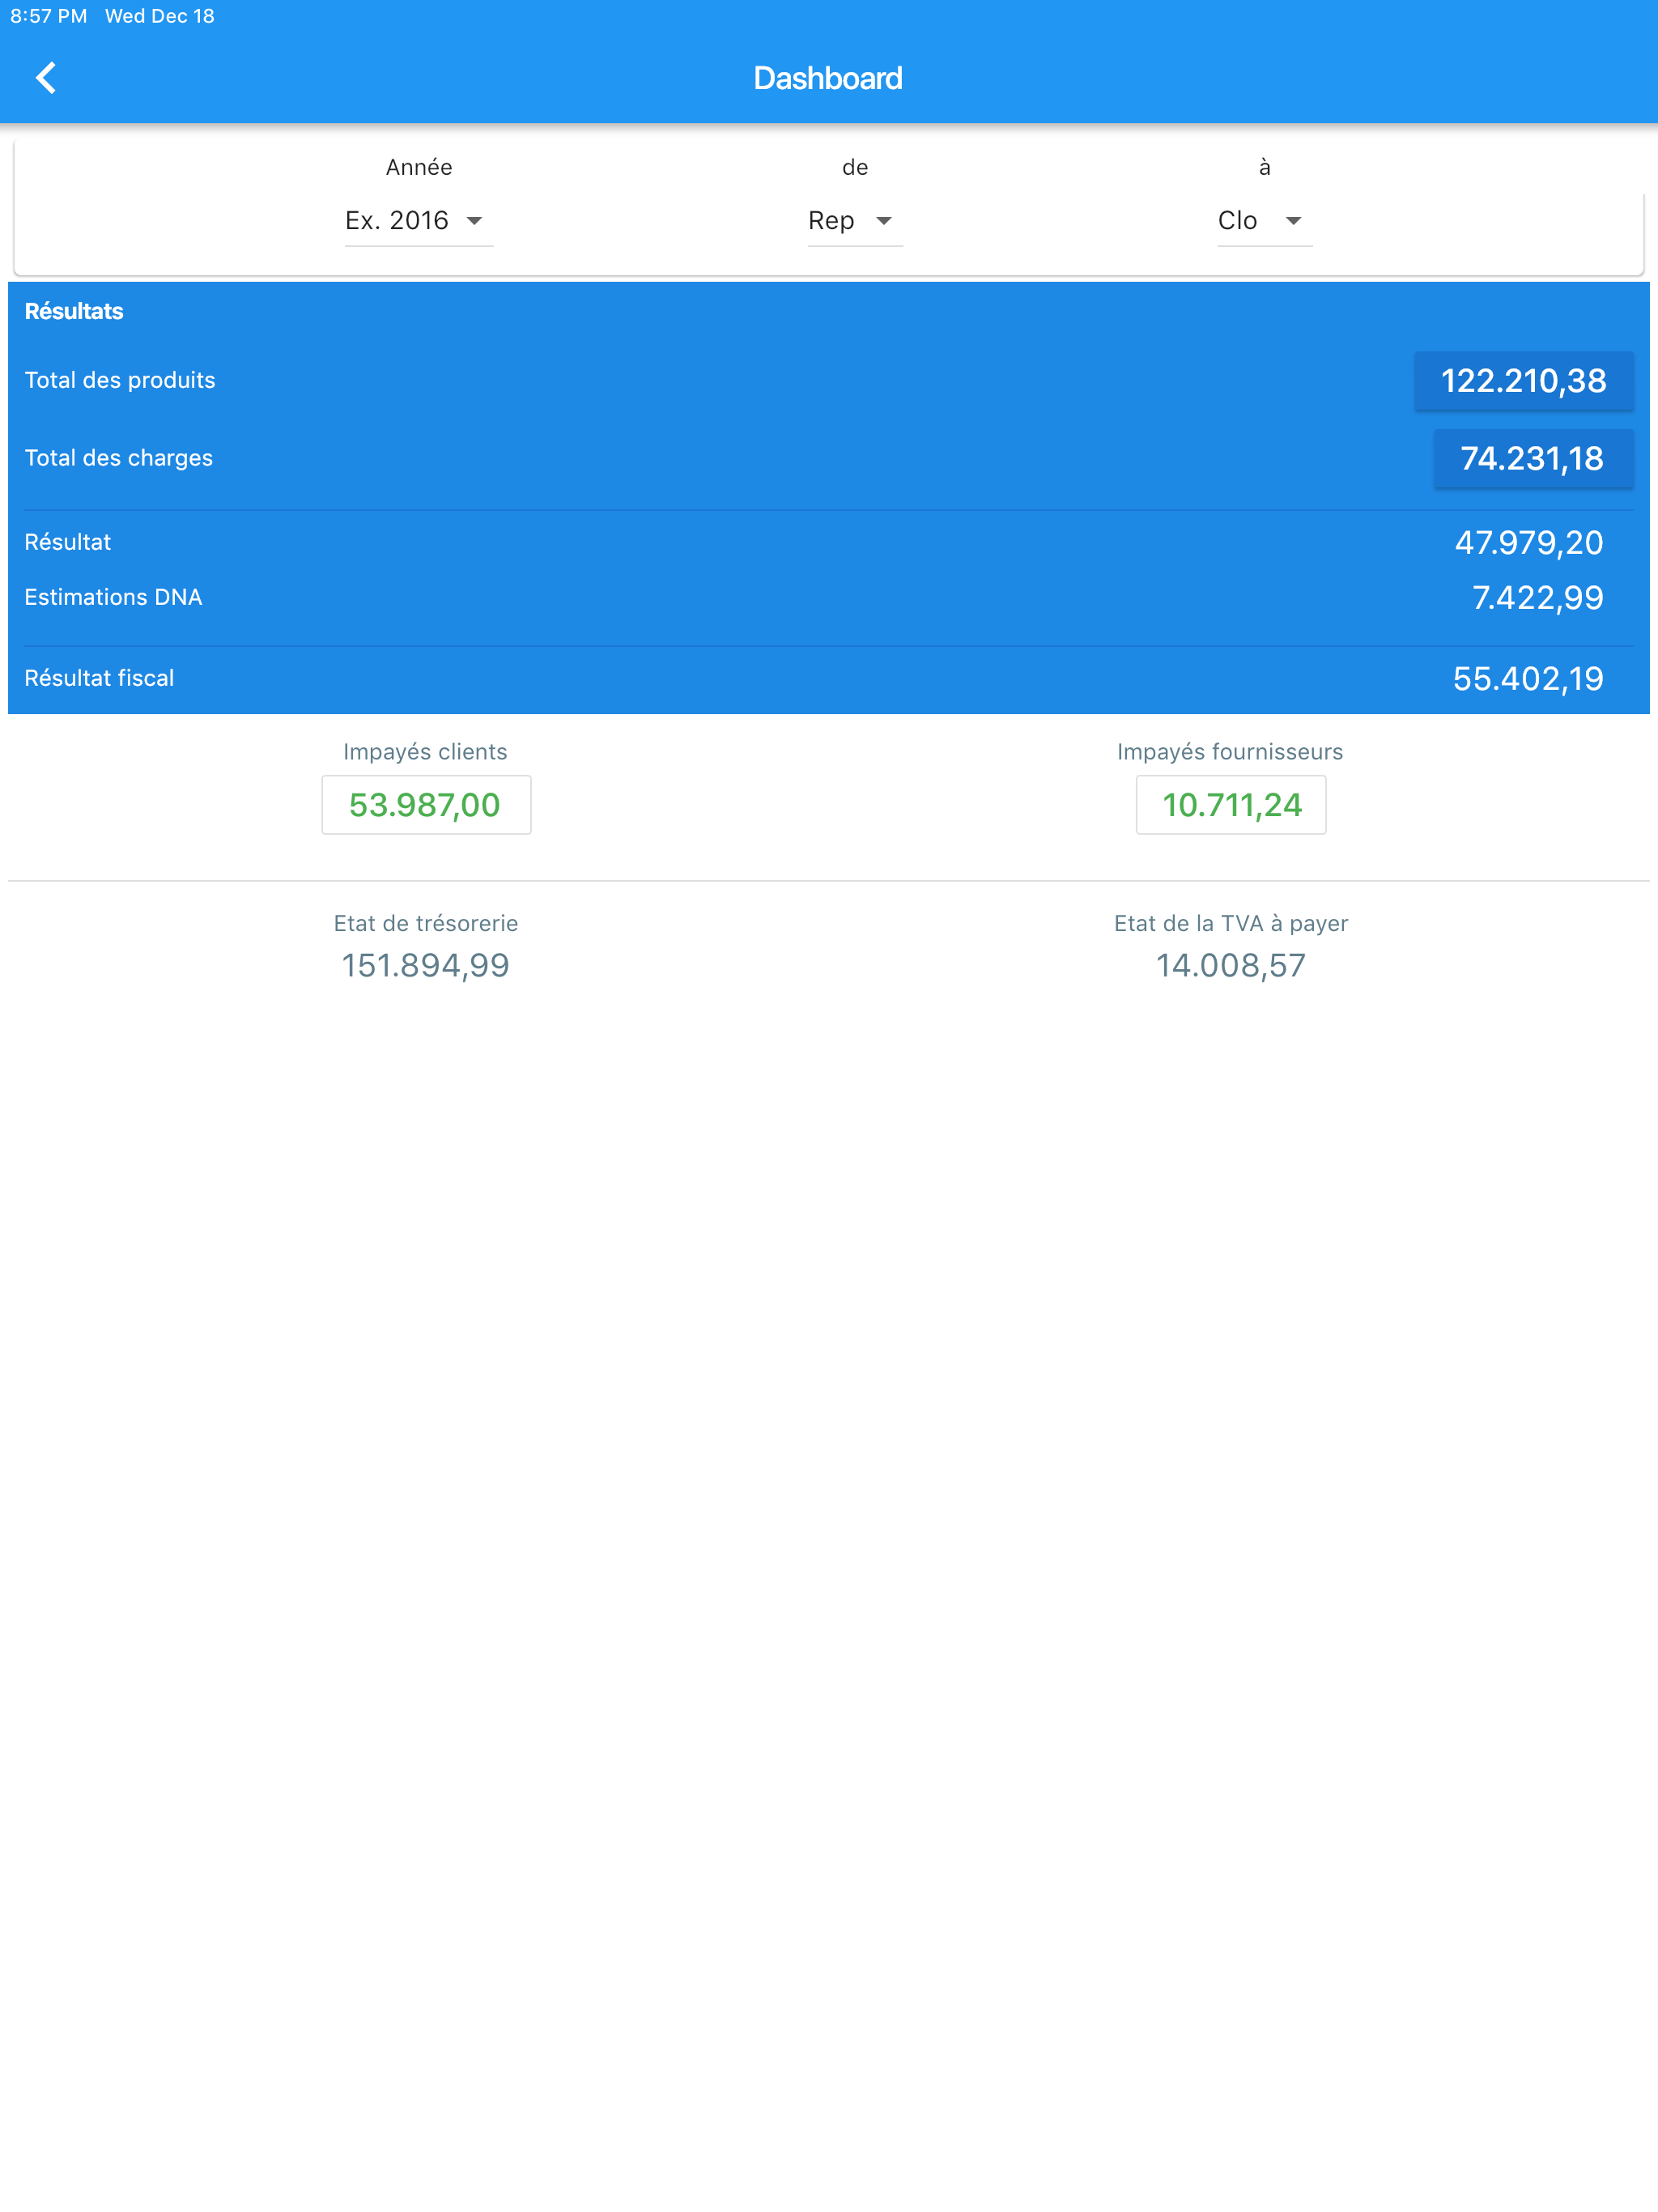This screenshot has width=1658, height=2212.
Task: Click the Résultats section heading
Action: click(74, 311)
